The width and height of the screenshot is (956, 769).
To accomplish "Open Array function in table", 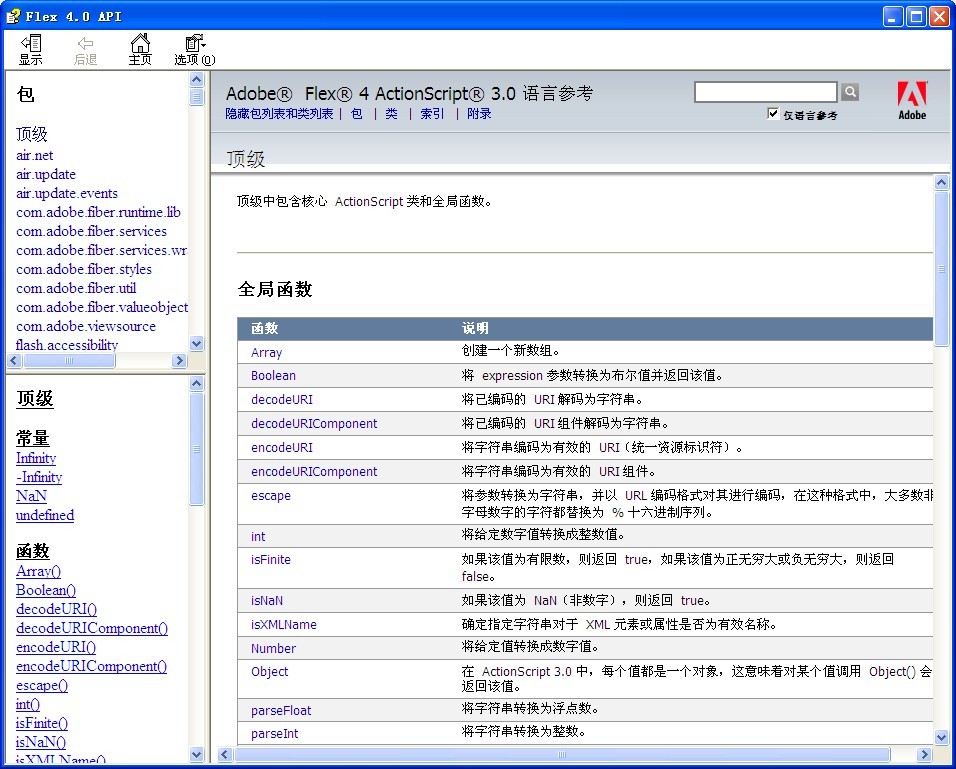I will coord(266,352).
